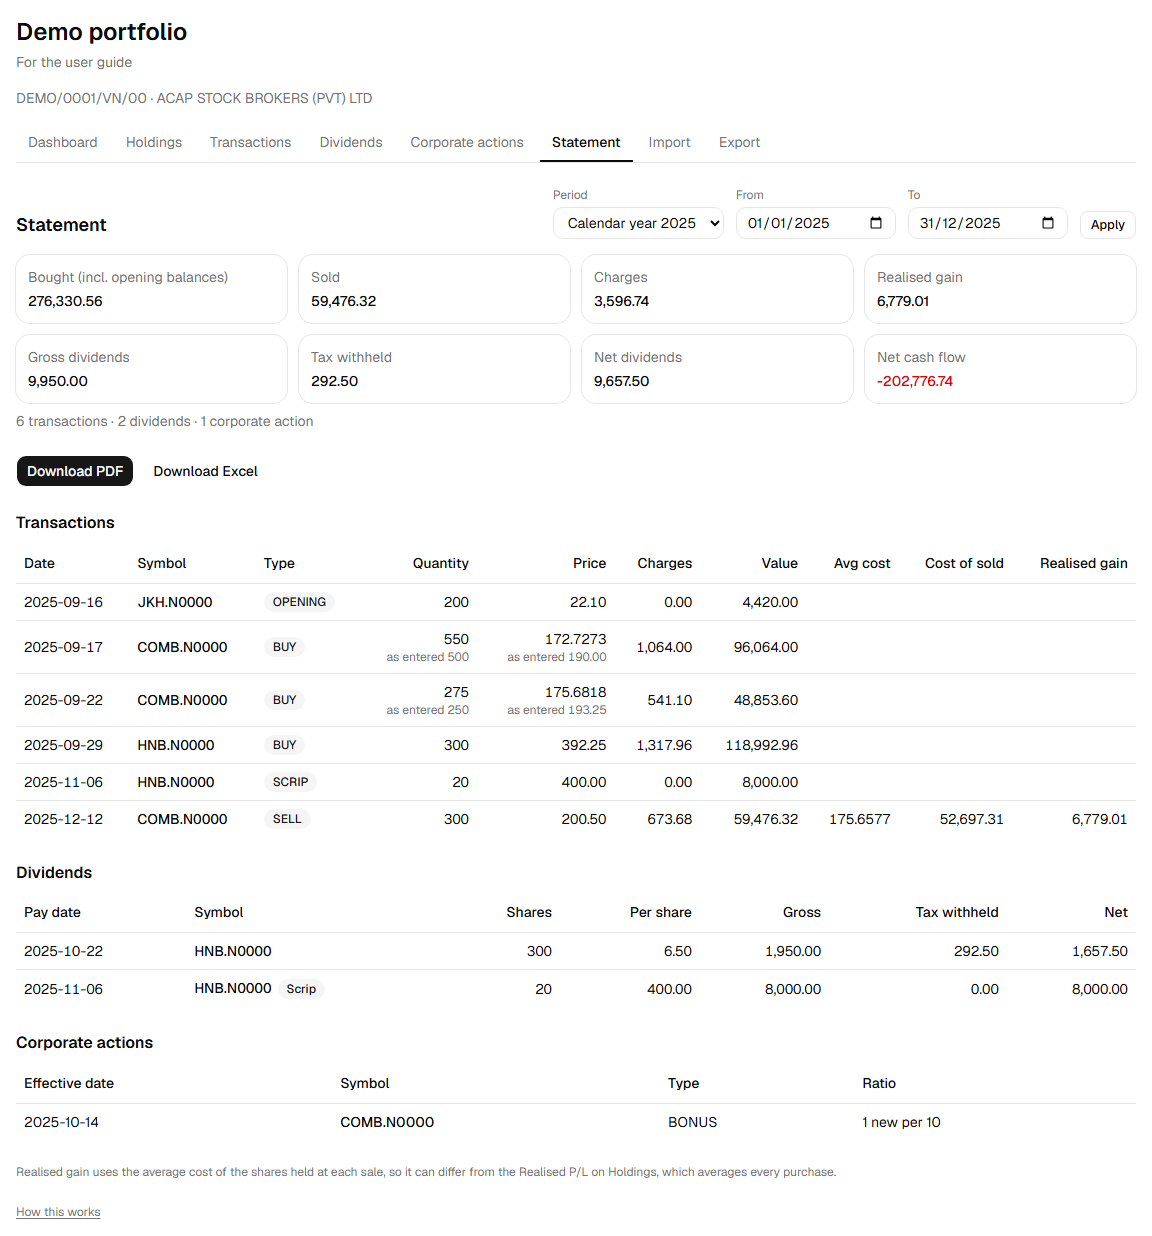Click the dividend pay date 2025-10-22
Screen dimensions: 1152x1236
(63, 951)
